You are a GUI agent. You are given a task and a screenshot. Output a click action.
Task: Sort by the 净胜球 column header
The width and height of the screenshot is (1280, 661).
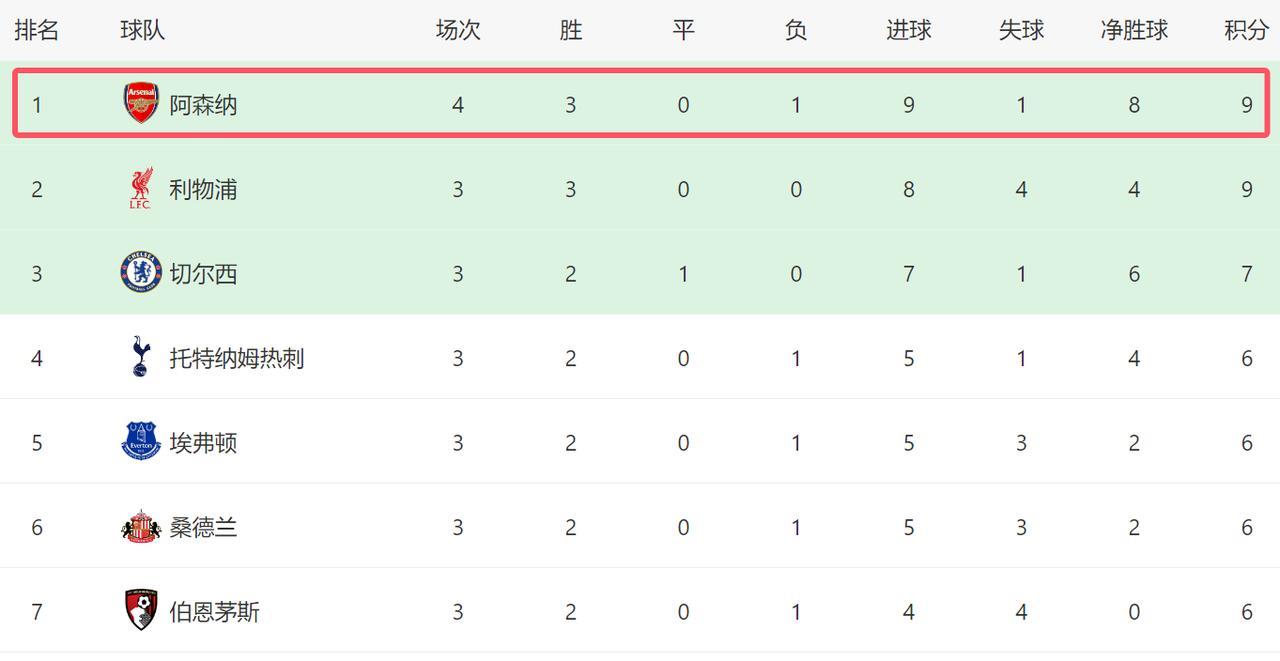[1134, 30]
